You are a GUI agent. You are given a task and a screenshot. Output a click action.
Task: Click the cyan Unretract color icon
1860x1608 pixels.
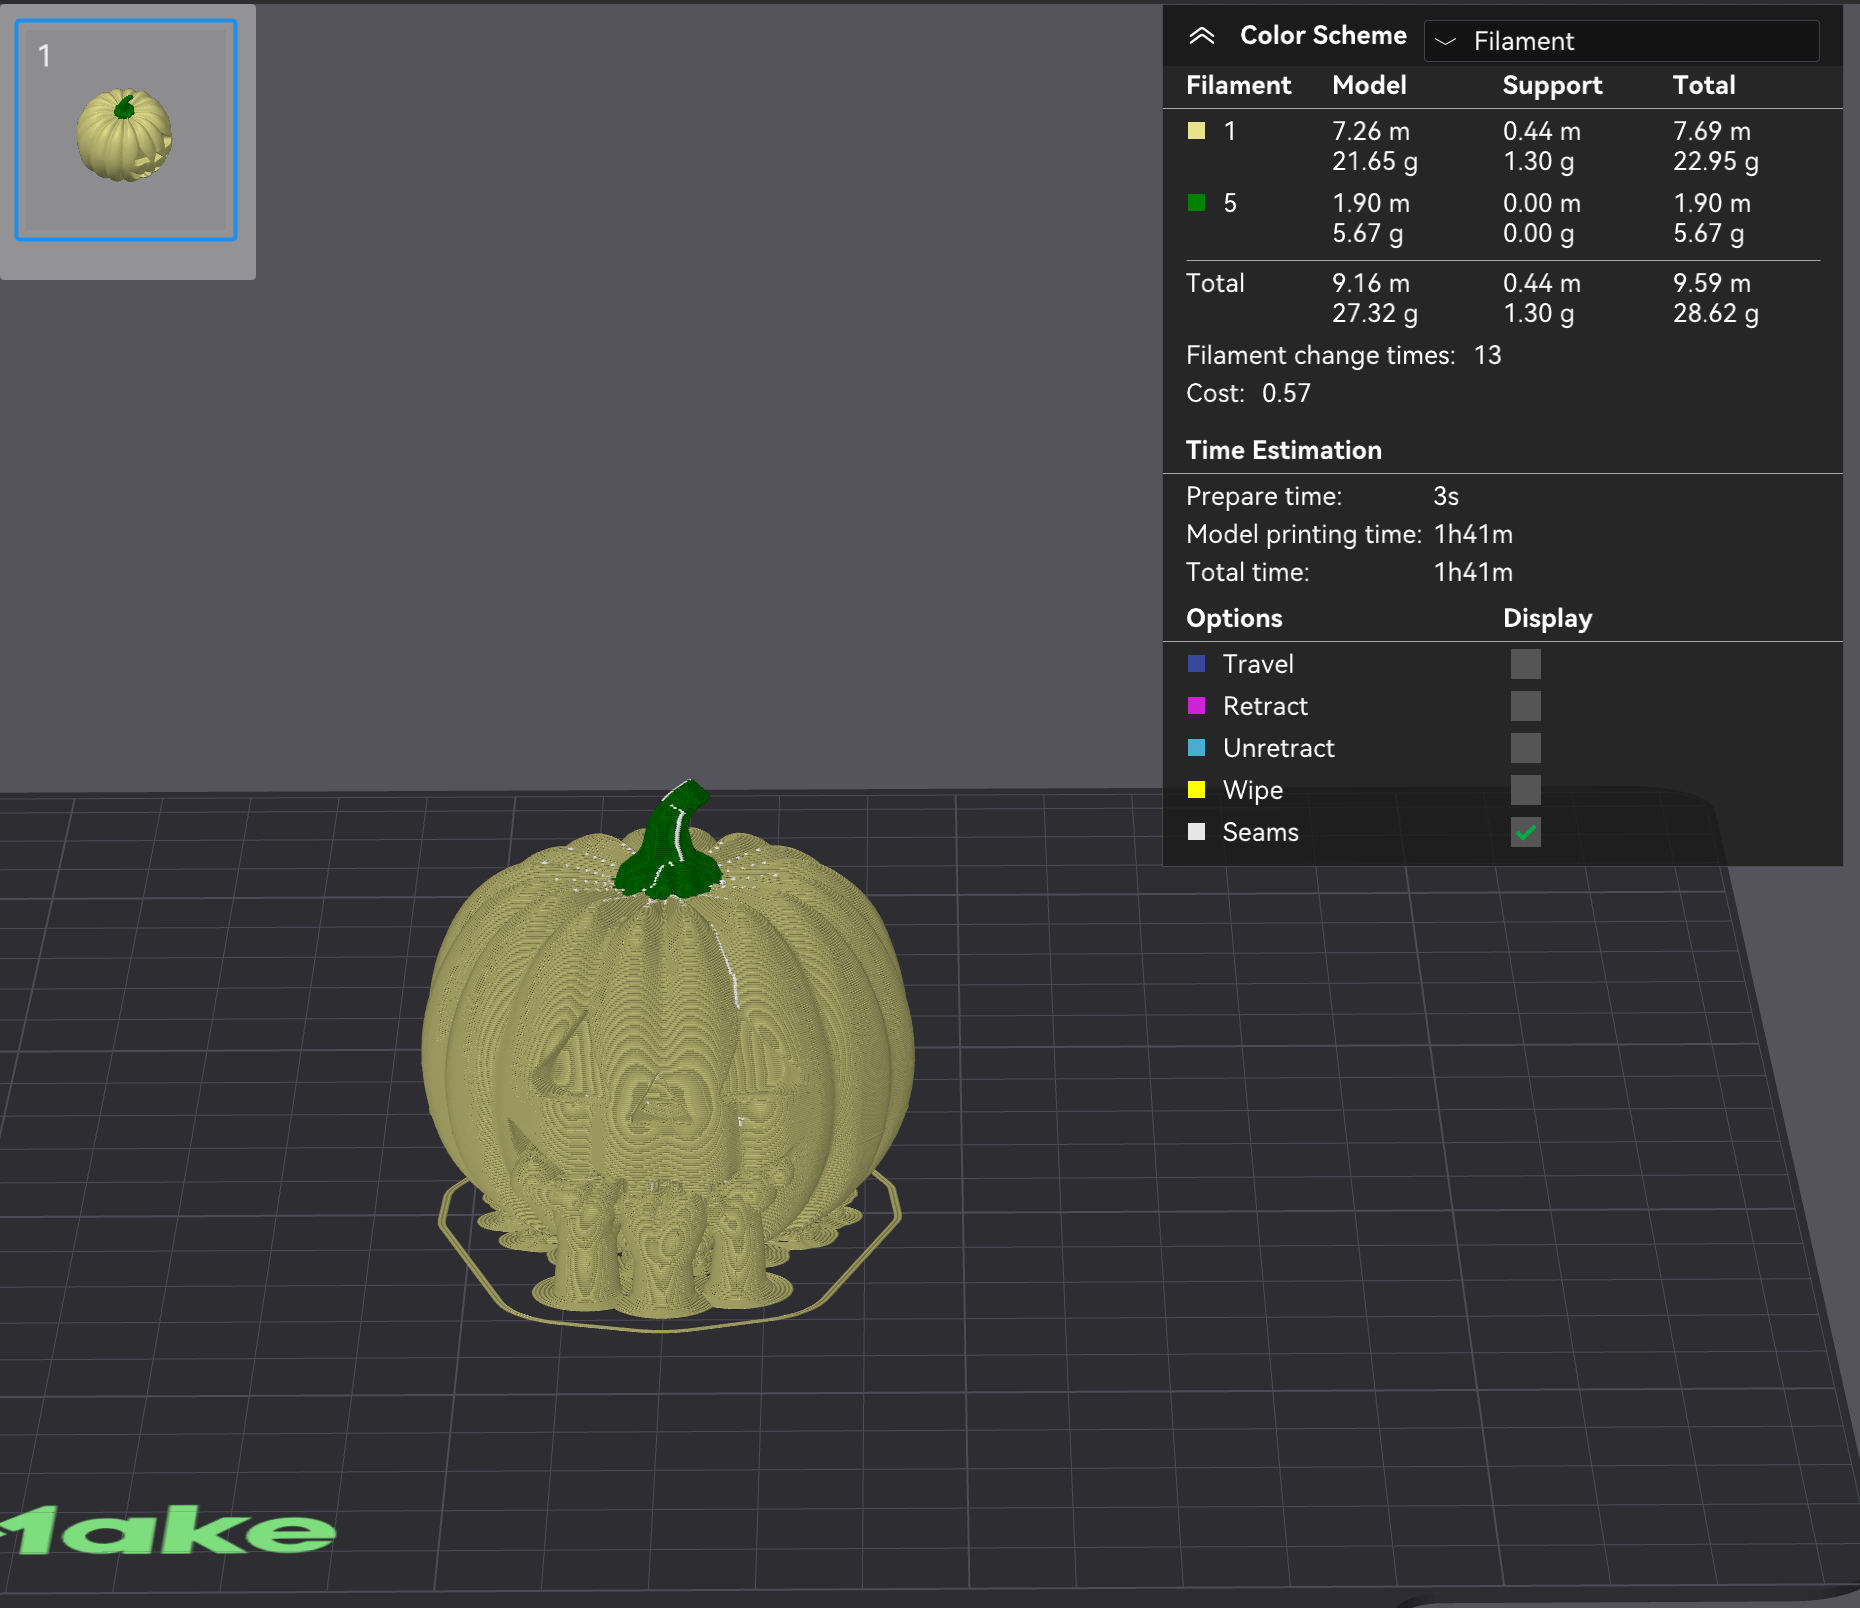(1196, 748)
